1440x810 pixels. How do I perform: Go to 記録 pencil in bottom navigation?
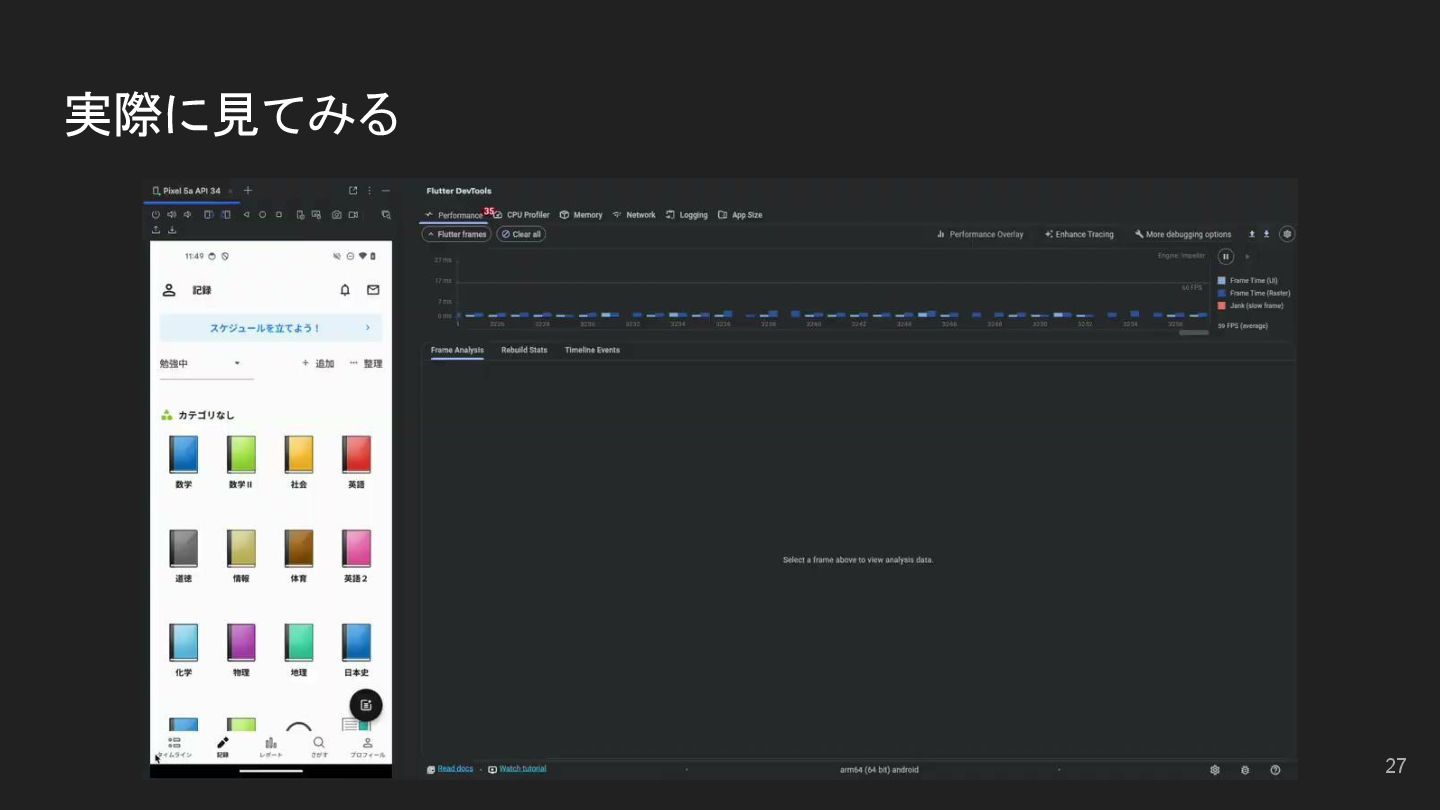(223, 747)
